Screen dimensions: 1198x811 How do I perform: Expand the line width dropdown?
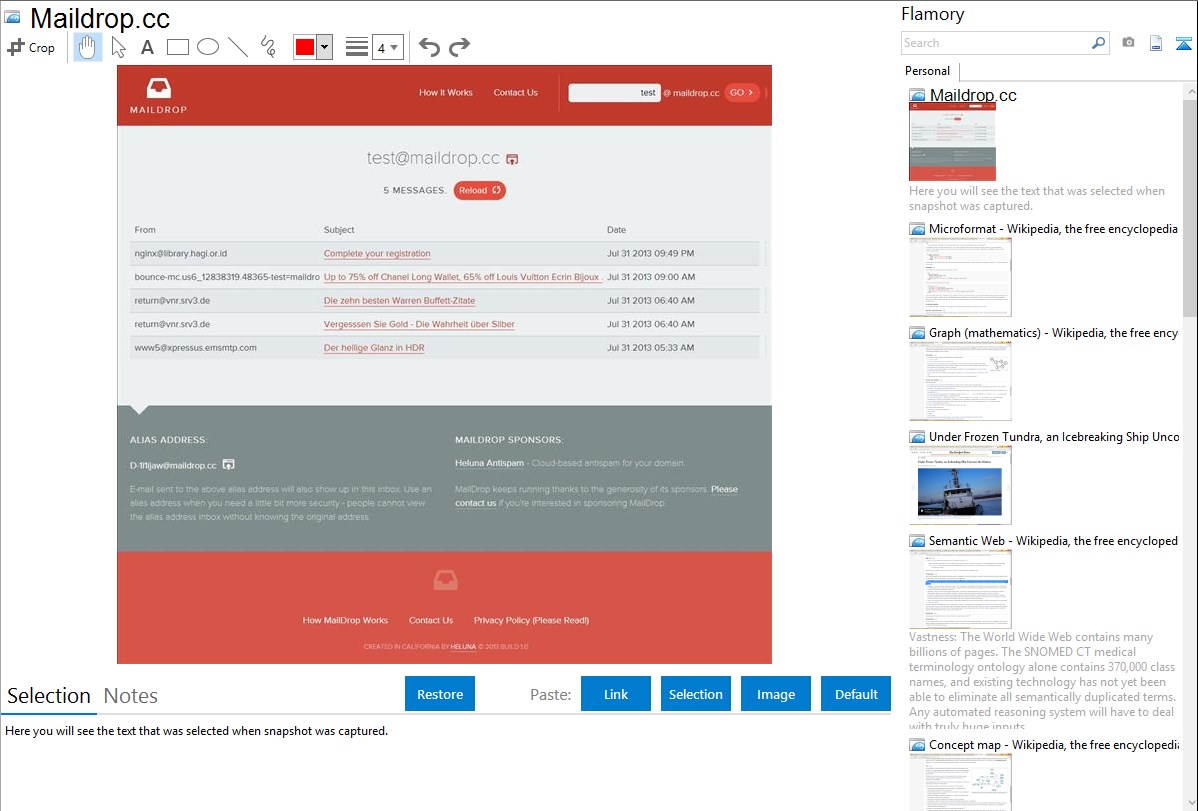394,47
